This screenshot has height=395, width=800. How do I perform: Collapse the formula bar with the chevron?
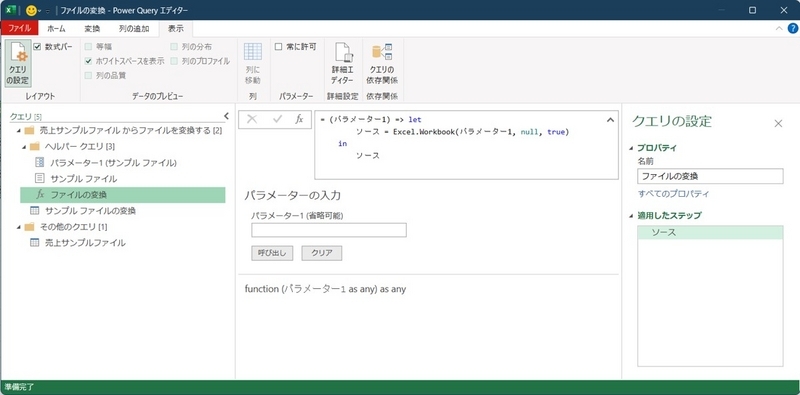point(610,120)
